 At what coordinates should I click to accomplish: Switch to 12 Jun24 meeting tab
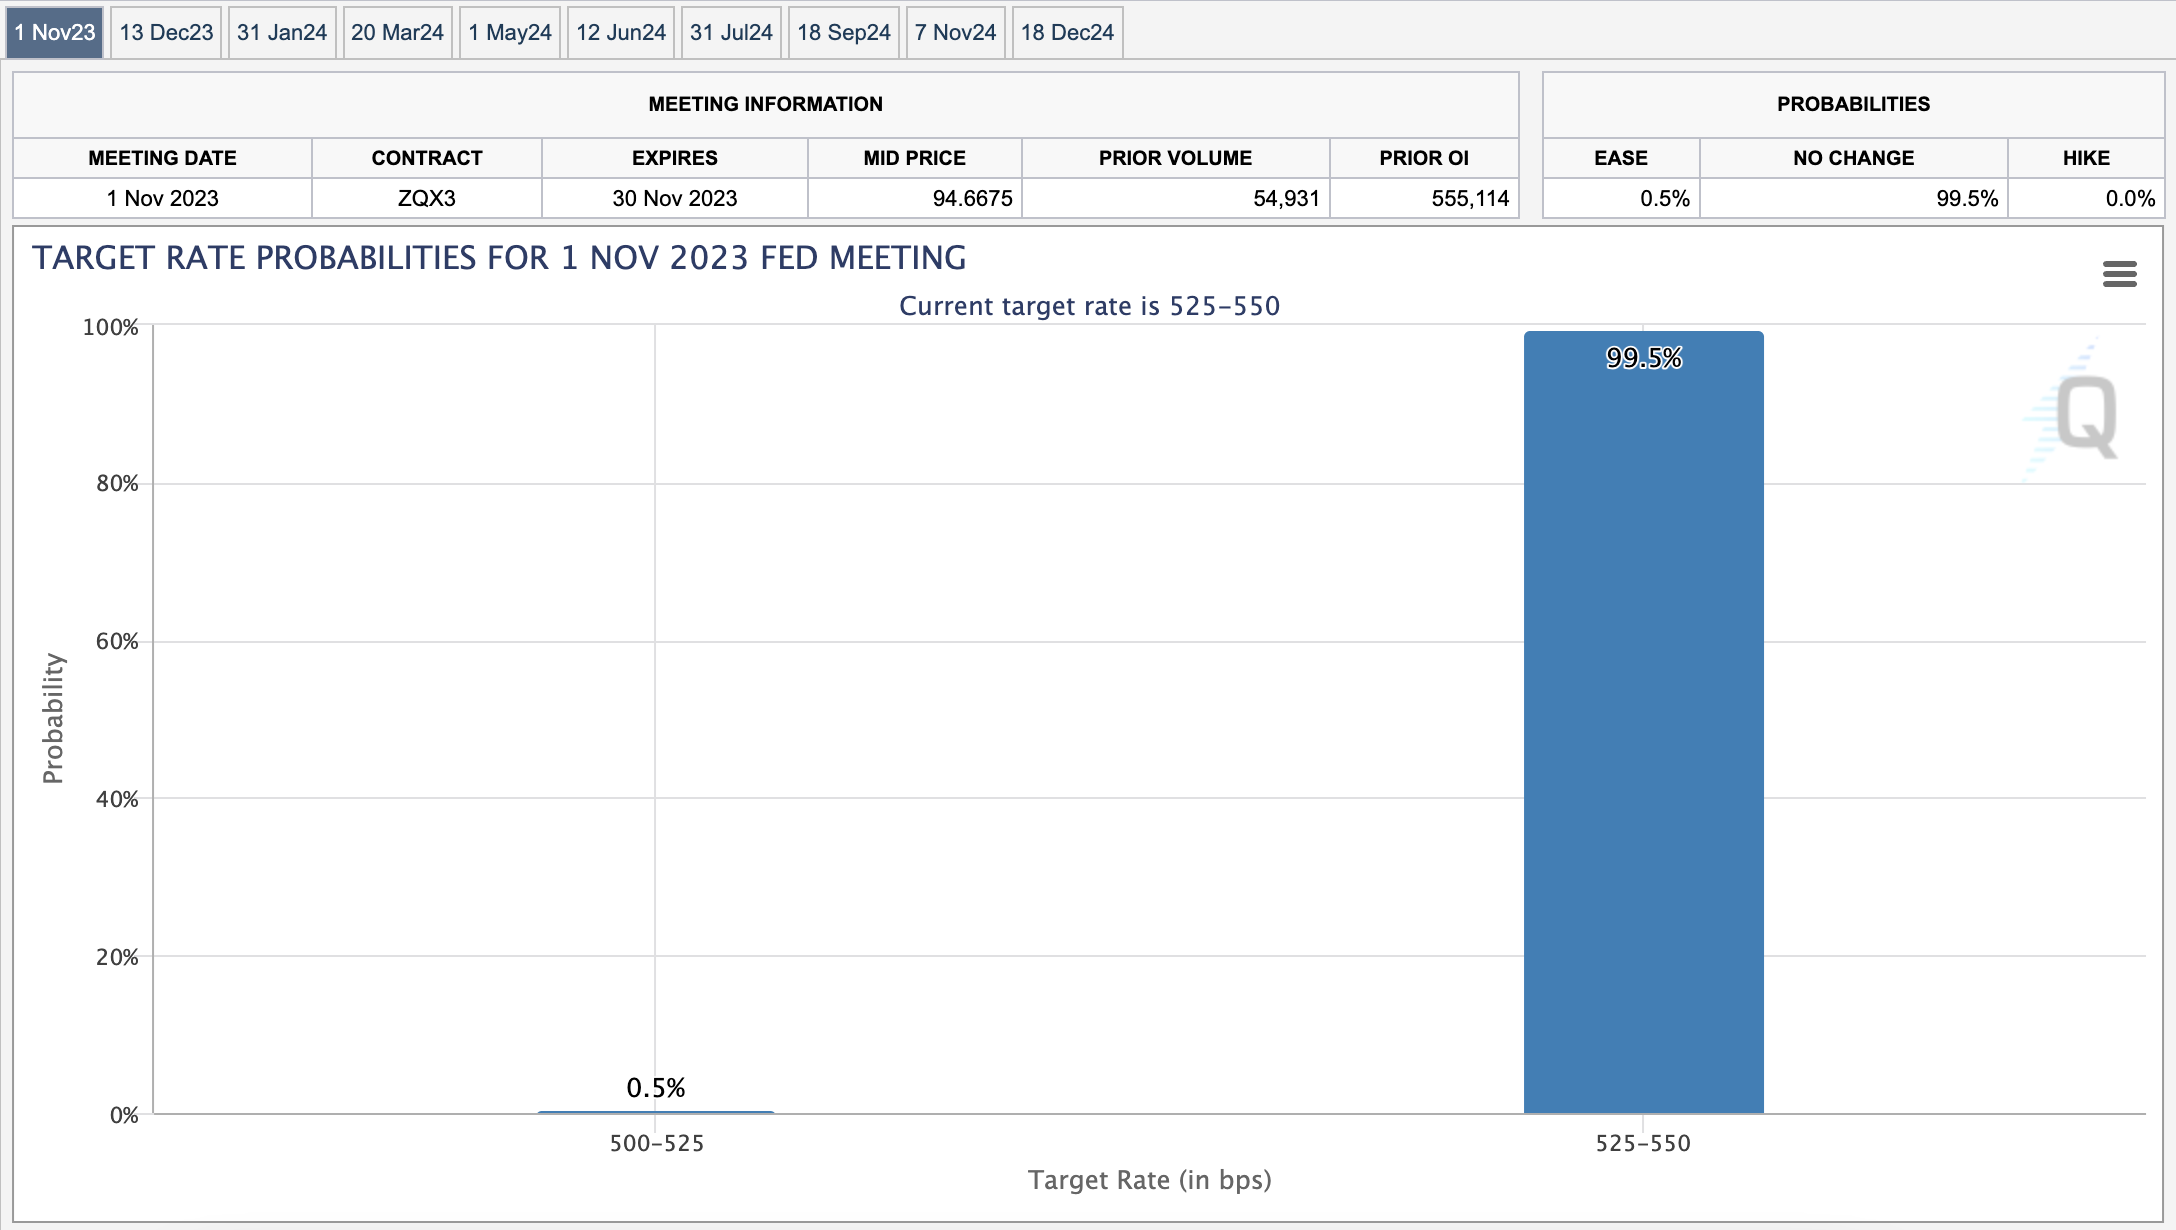coord(621,33)
